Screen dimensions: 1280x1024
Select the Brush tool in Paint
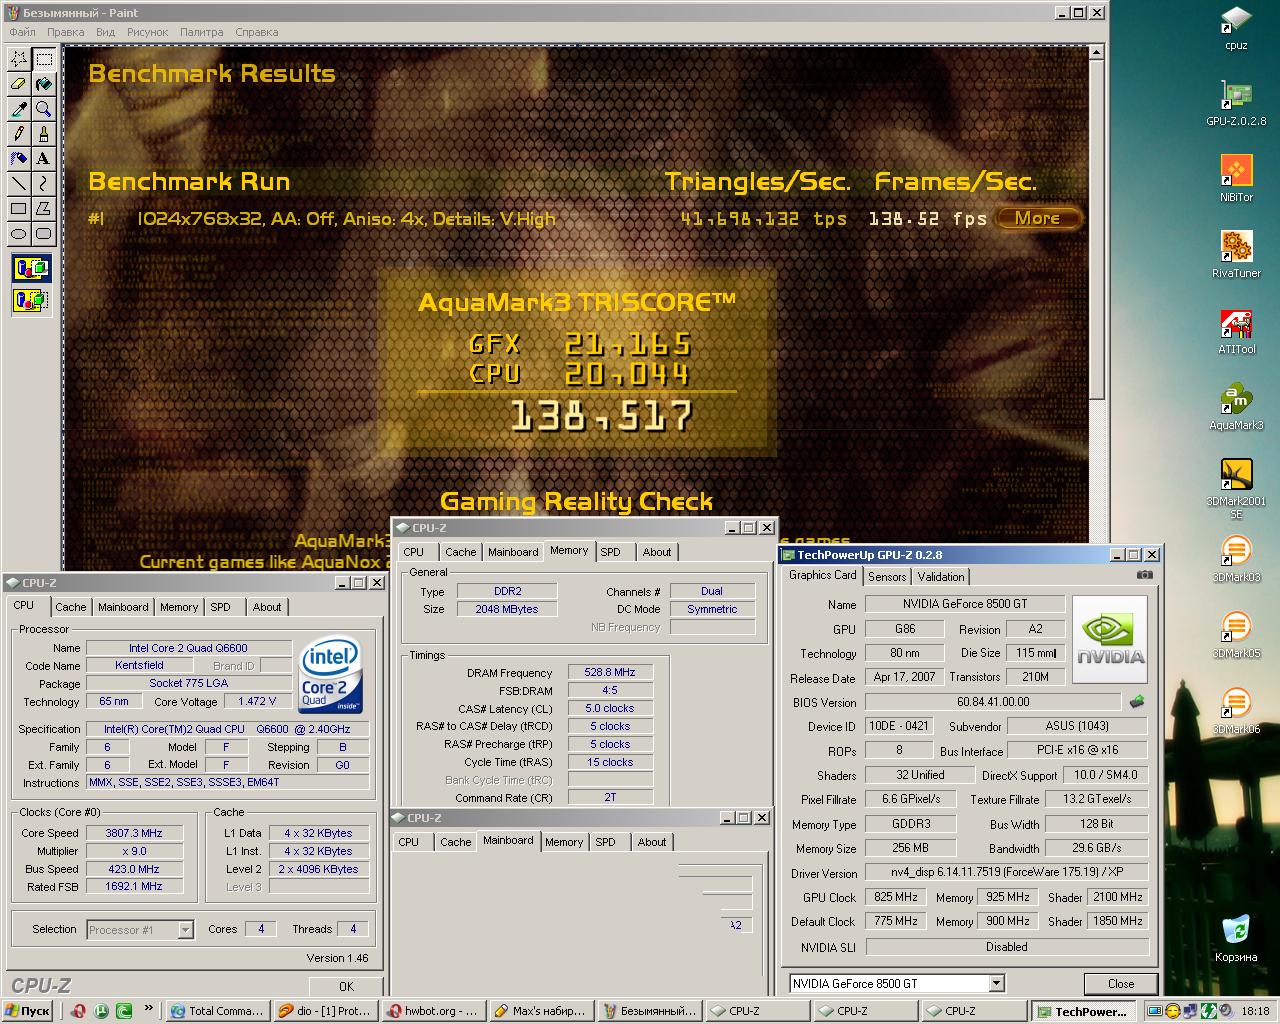click(43, 134)
